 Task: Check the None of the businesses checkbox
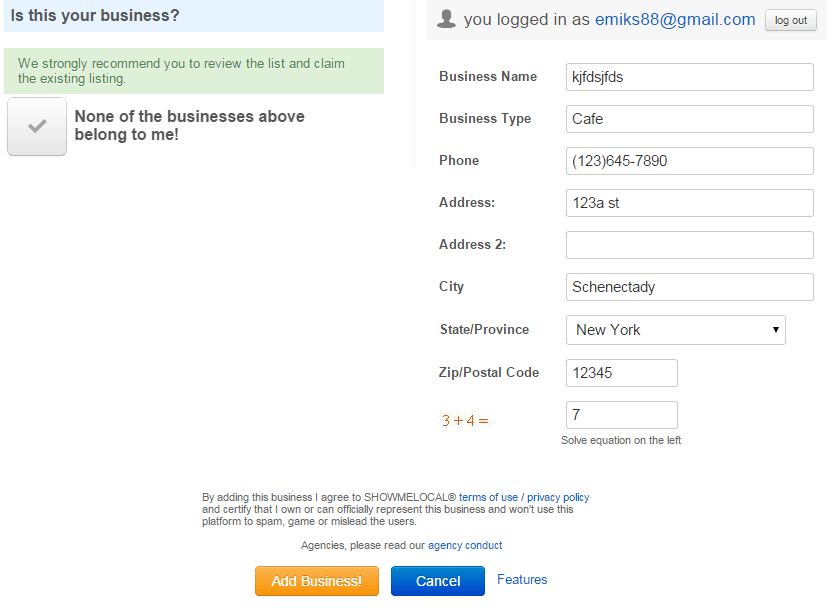coord(37,126)
